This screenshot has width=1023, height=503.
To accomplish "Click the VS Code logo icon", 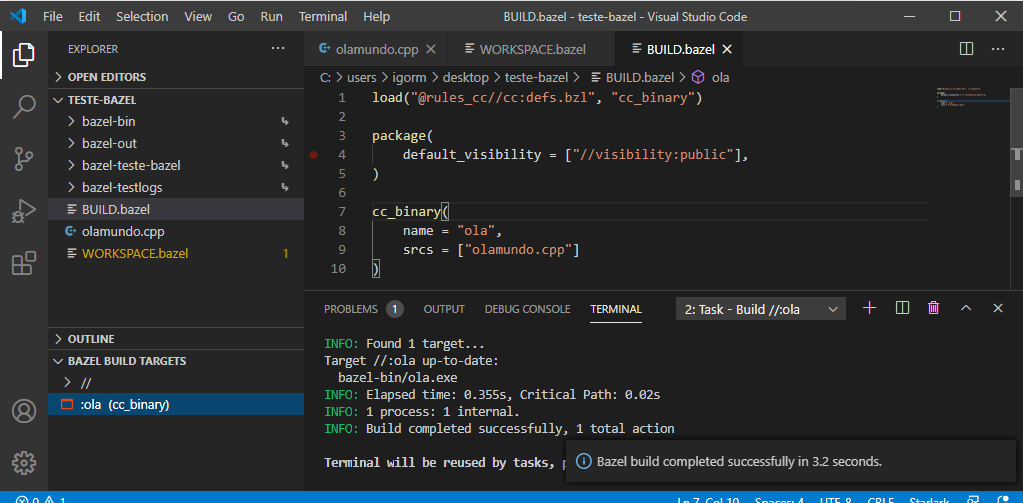I will [x=18, y=16].
